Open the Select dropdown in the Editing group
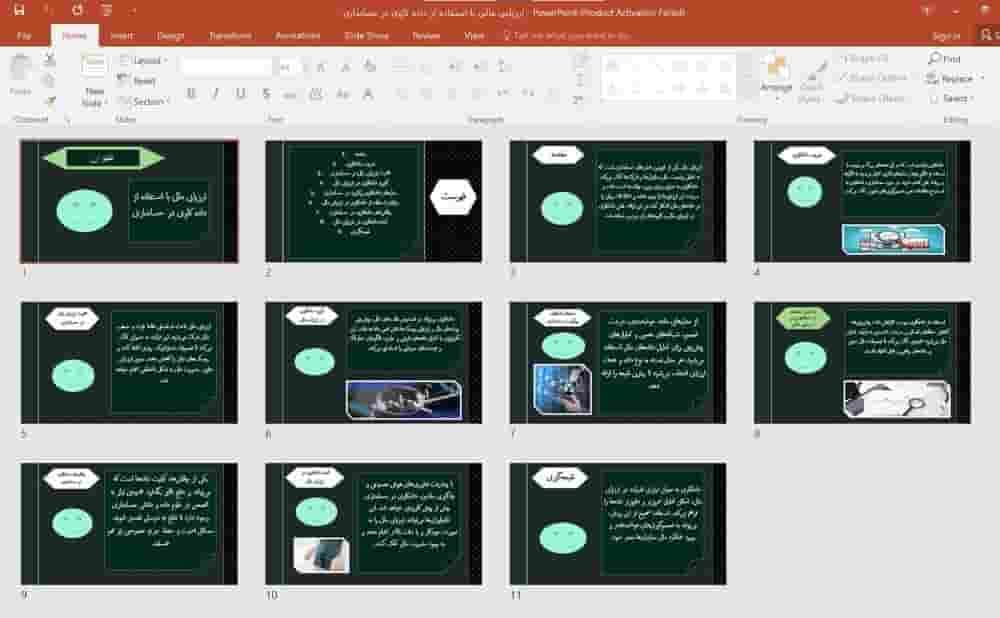The height and width of the screenshot is (618, 1000). pos(953,98)
